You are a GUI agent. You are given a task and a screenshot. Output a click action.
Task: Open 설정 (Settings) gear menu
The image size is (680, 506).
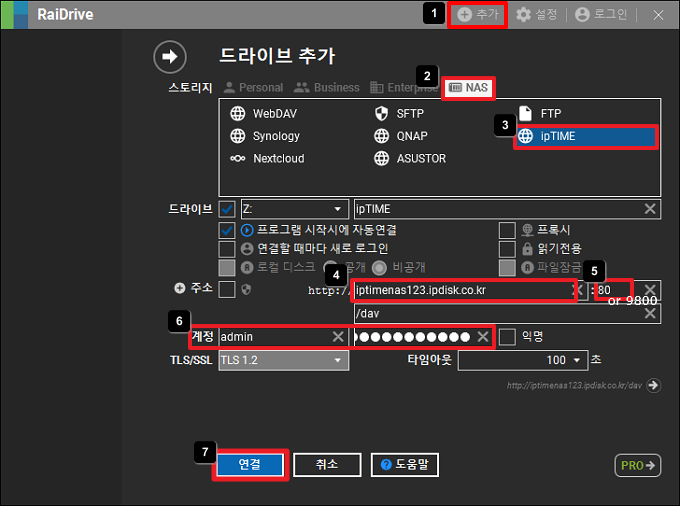(536, 15)
